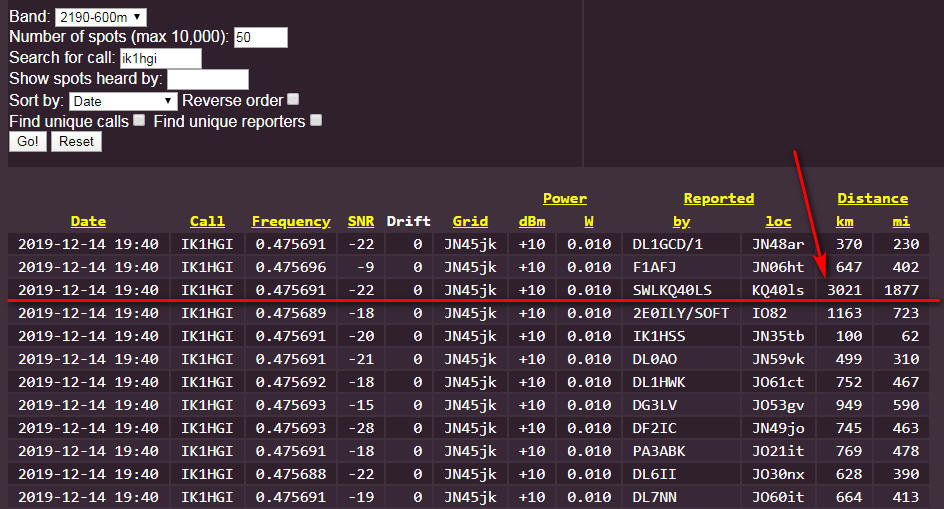This screenshot has height=509, width=944.
Task: Select reporter DL7NN cell
Action: (x=681, y=497)
